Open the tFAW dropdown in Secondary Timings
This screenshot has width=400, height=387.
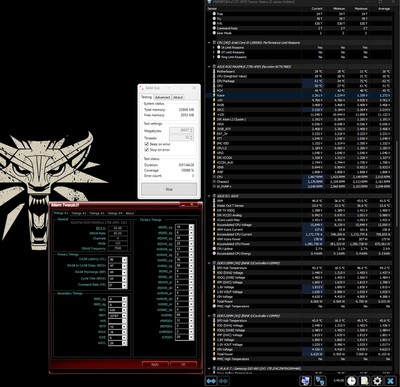click(124, 332)
